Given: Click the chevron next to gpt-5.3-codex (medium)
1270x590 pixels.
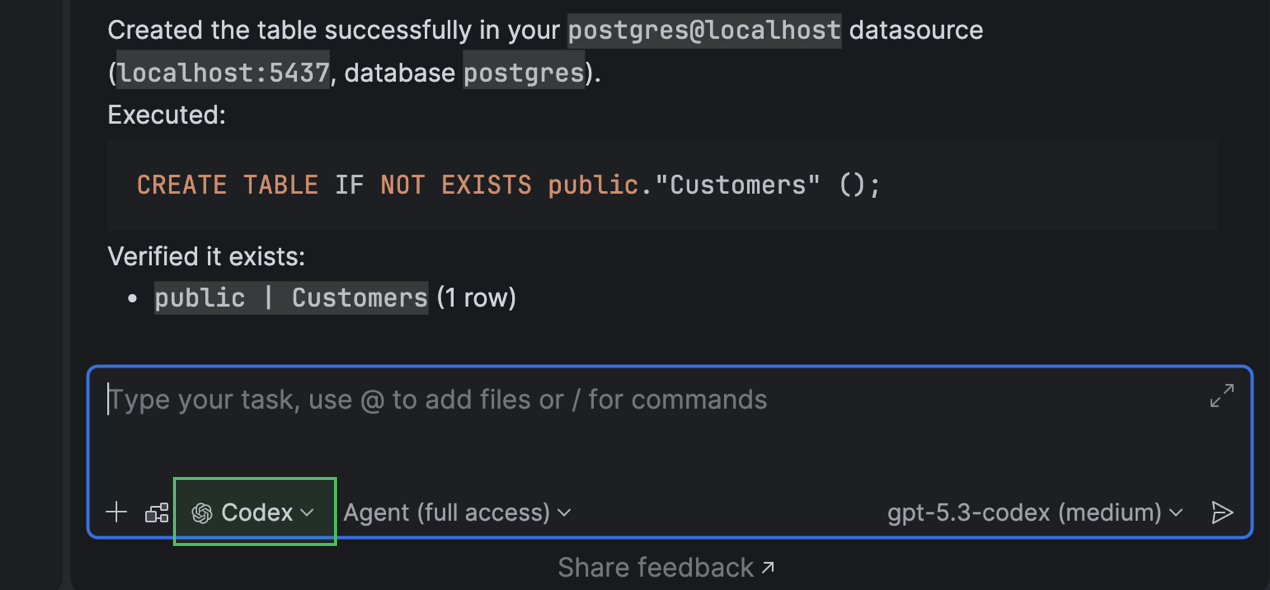Looking at the screenshot, I should point(1176,513).
